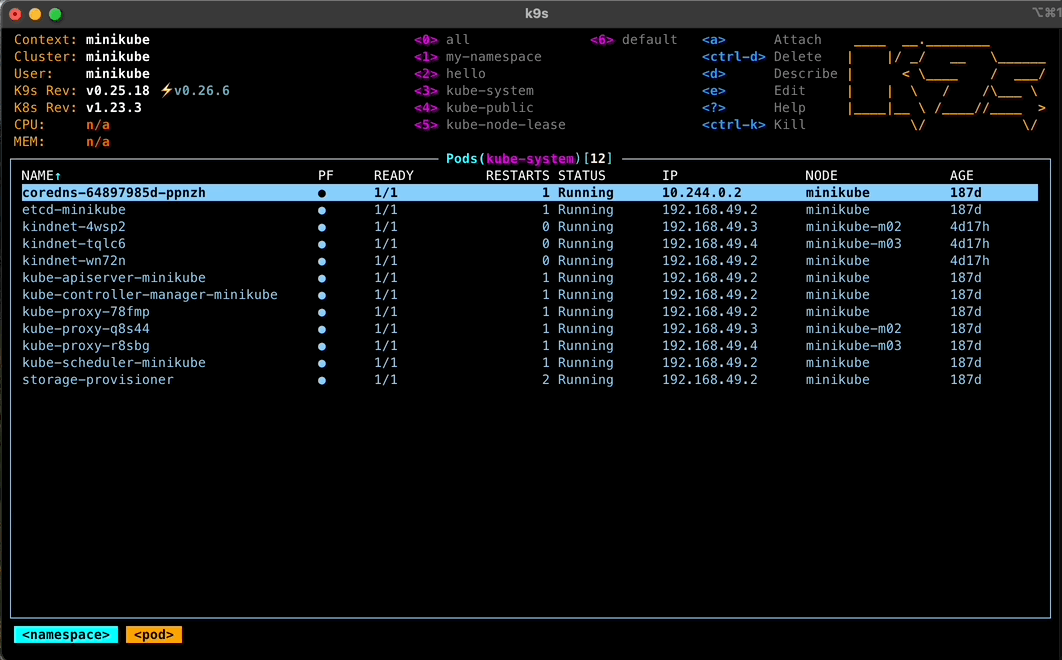Image resolution: width=1062 pixels, height=660 pixels.
Task: Click the Describe key hint
Action: [769, 73]
